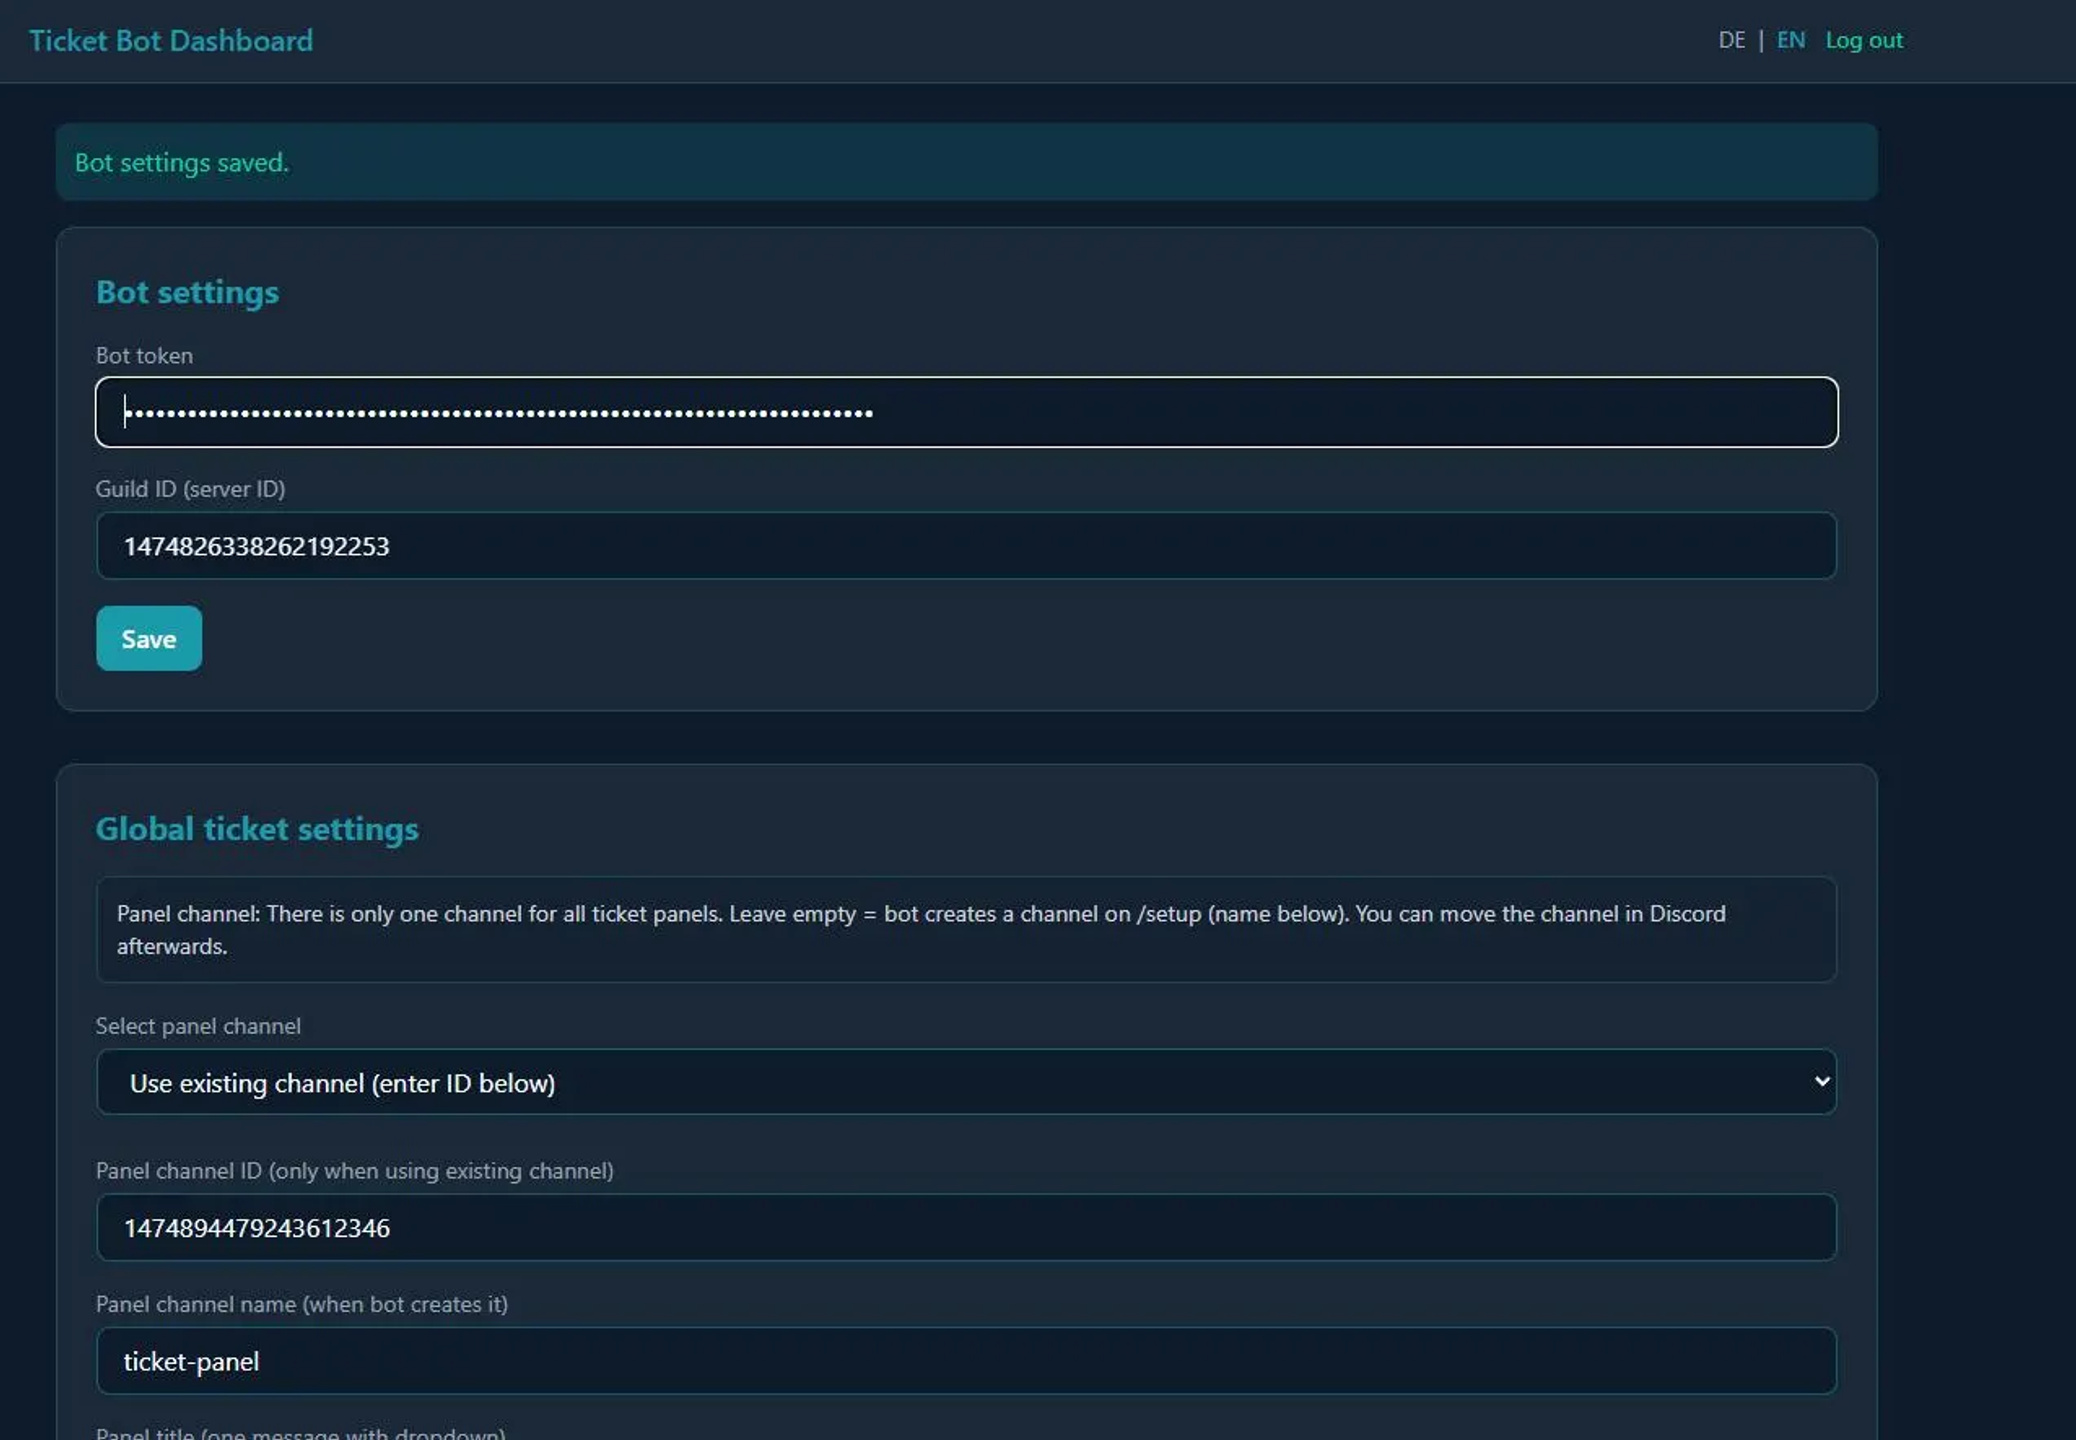Click the 'Panel channel ID' label
The width and height of the screenshot is (2076, 1440).
(354, 1171)
